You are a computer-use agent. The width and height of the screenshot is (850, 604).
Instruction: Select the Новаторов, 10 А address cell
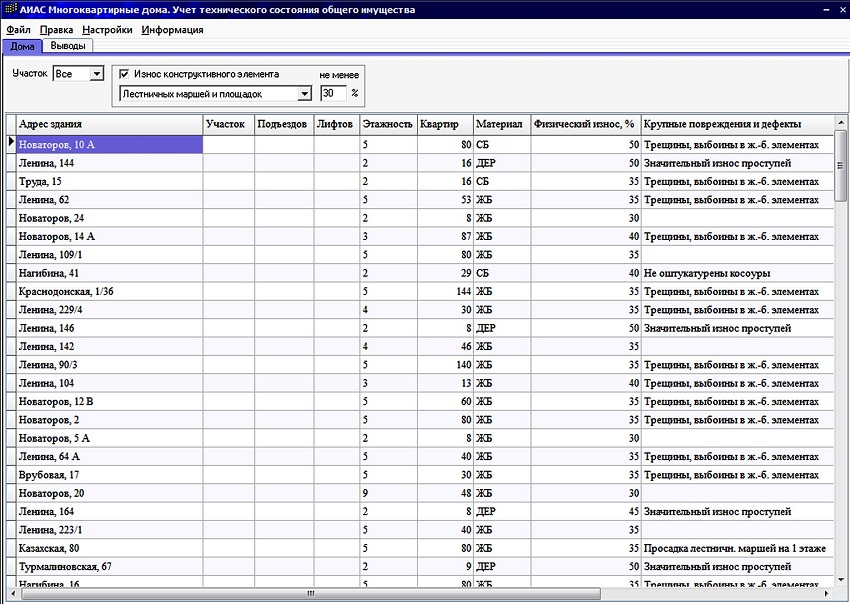(110, 145)
